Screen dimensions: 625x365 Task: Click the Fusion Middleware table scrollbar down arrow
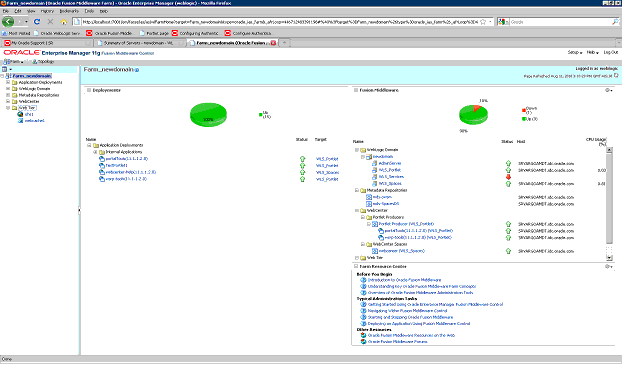[x=609, y=257]
